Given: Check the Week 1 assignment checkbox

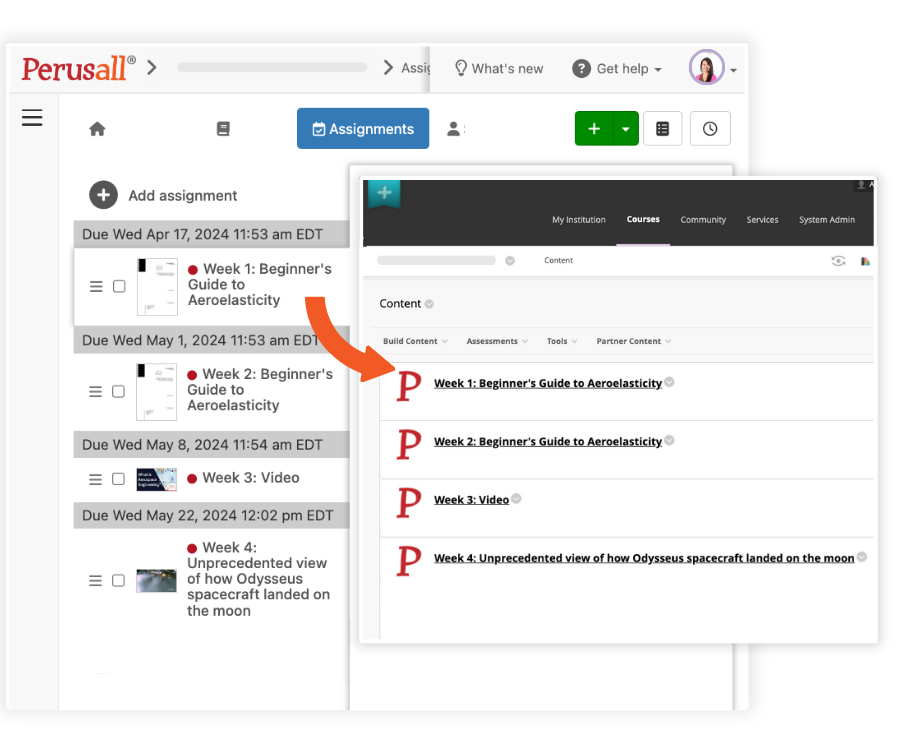Looking at the screenshot, I should tap(118, 286).
